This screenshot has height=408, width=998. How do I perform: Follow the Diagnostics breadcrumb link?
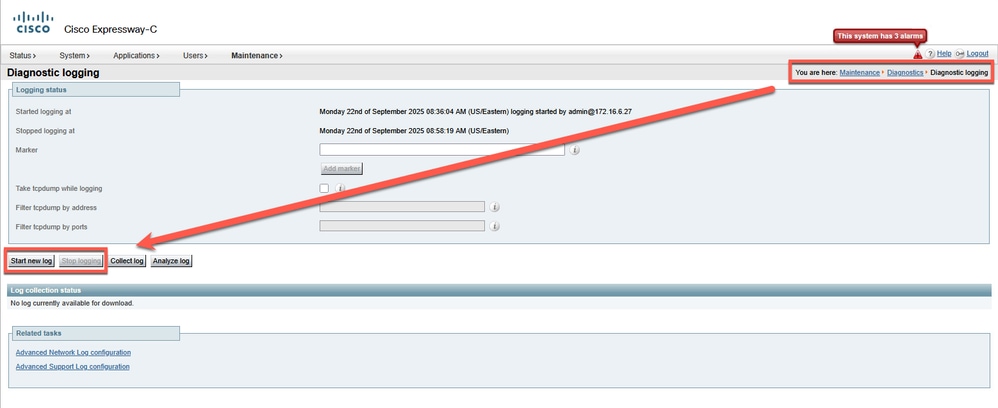(905, 73)
